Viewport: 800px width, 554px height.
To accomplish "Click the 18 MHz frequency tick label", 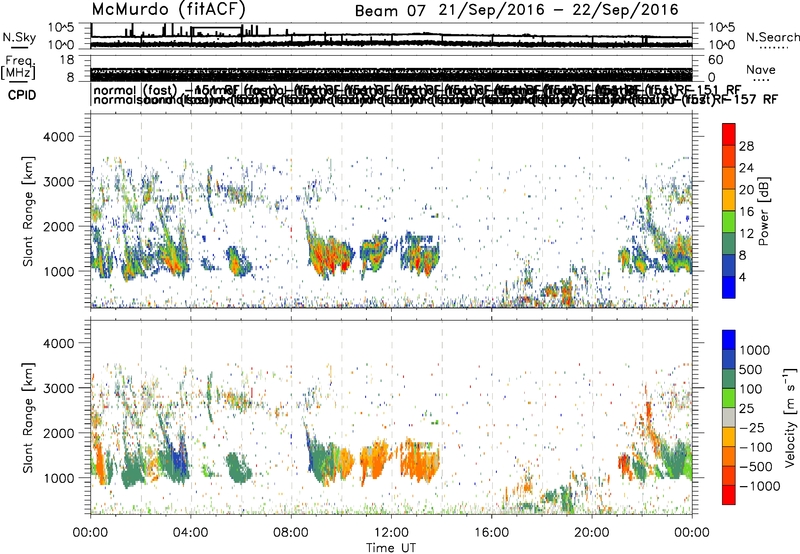I will point(67,60).
